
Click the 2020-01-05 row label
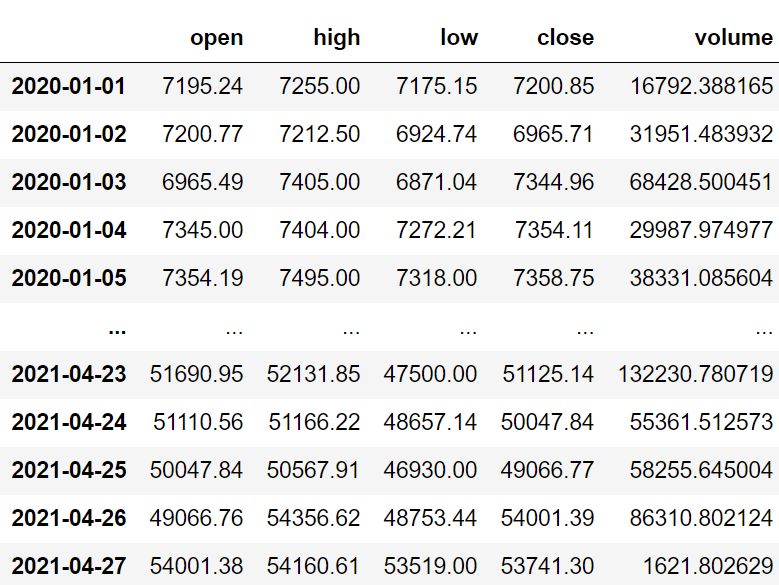69,278
